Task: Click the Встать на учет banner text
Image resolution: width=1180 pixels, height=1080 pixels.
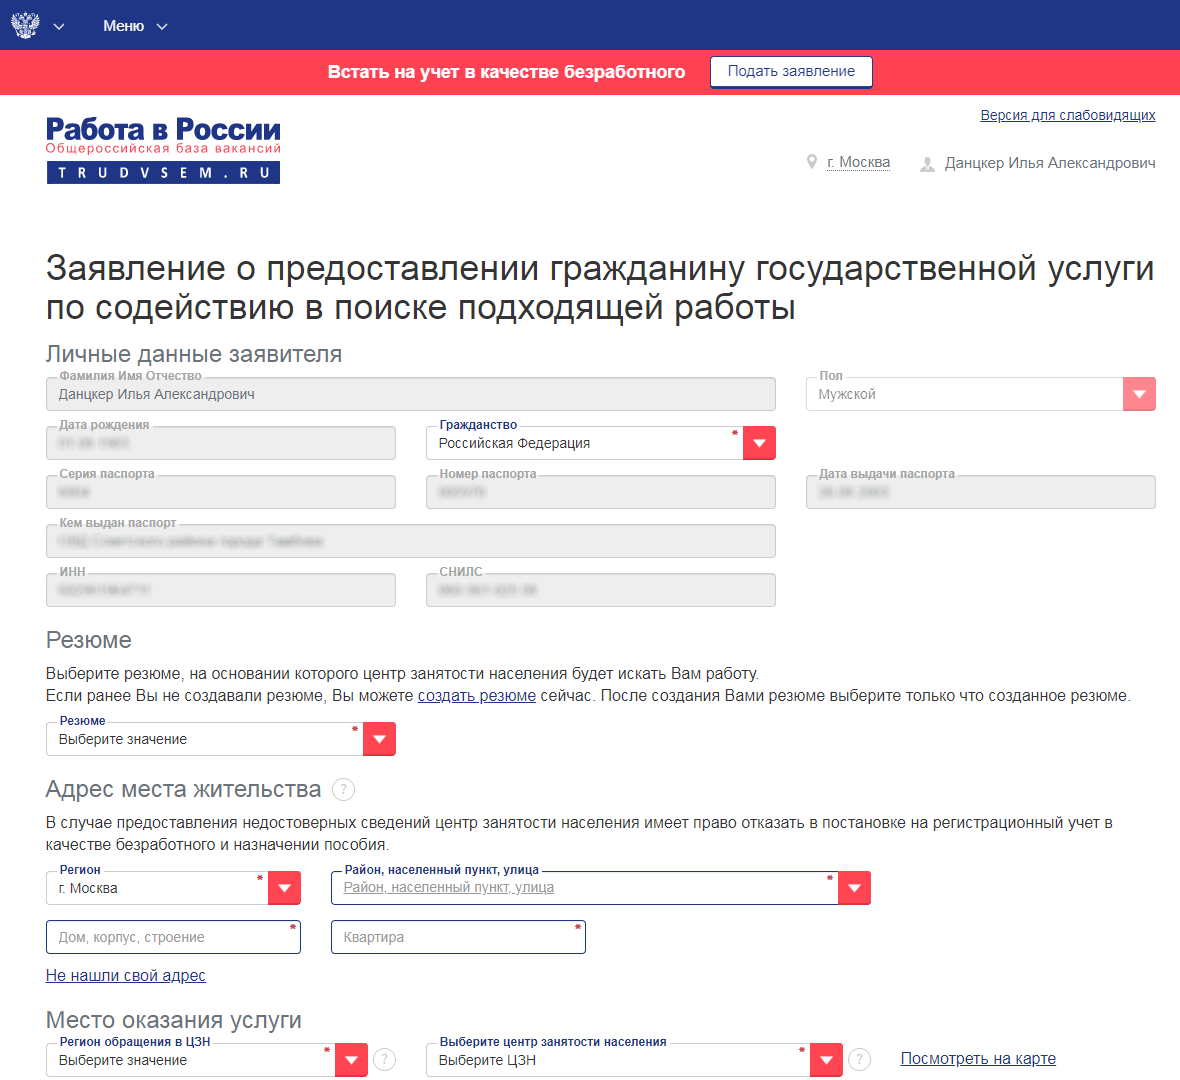Action: 506,72
